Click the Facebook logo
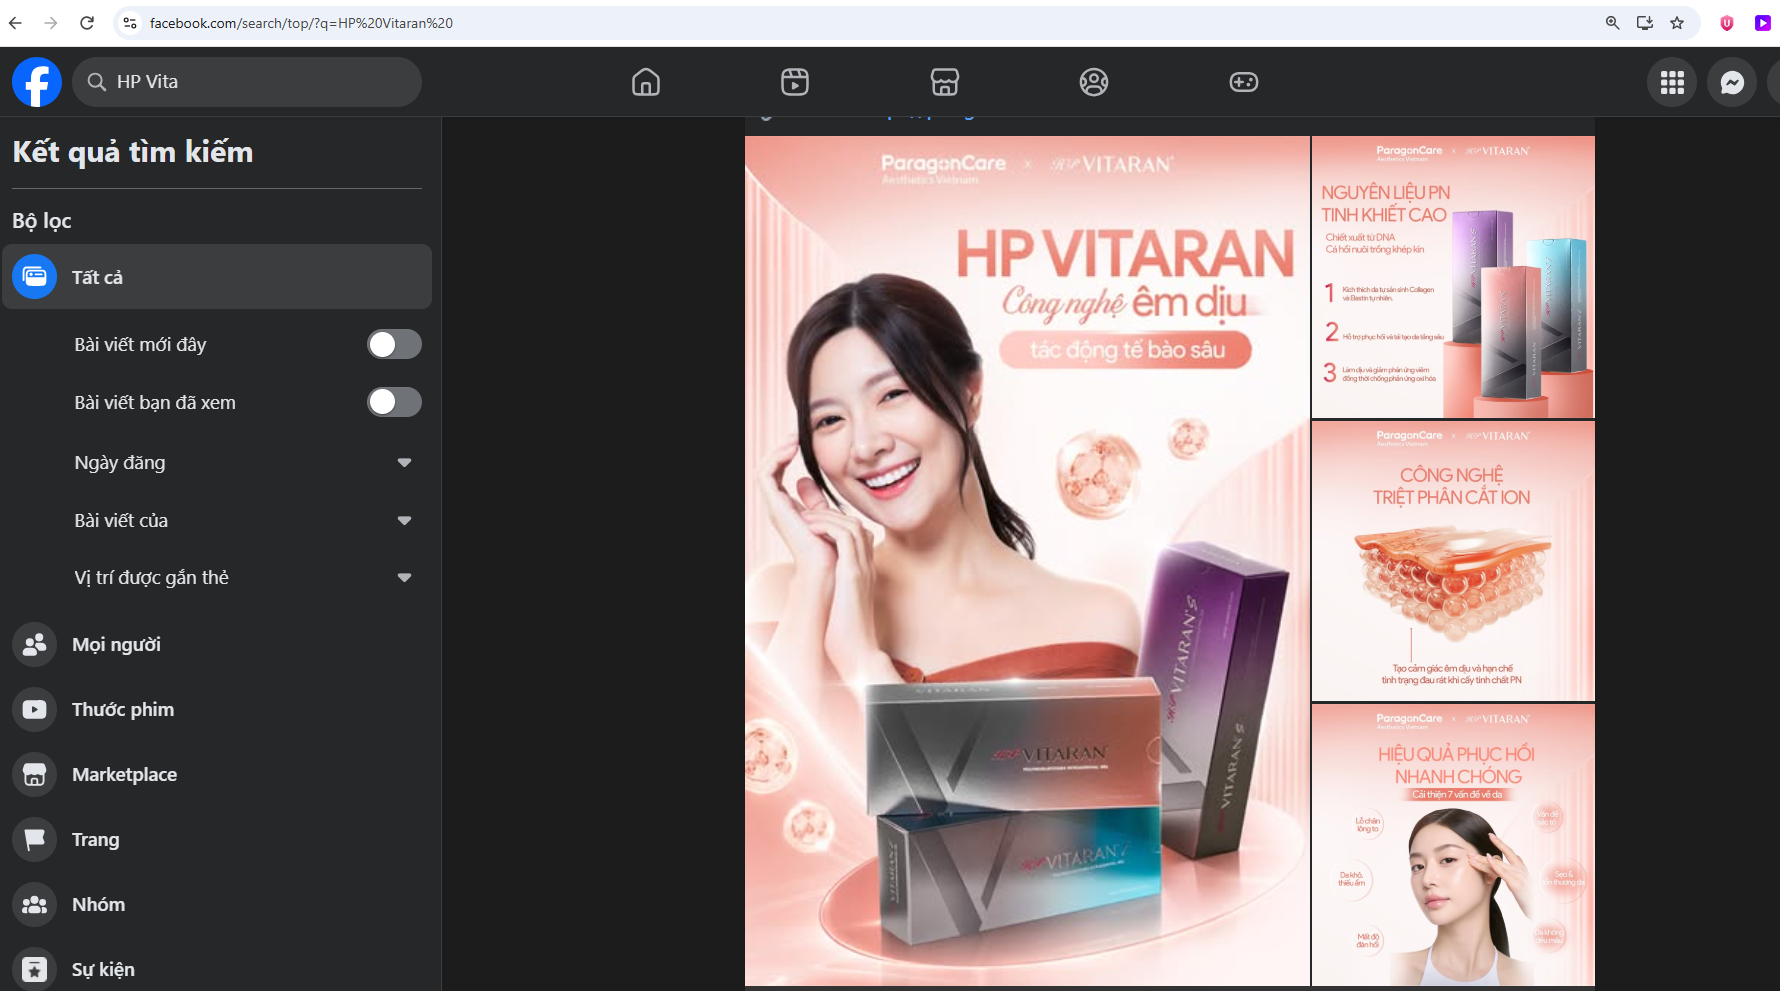 click(37, 82)
